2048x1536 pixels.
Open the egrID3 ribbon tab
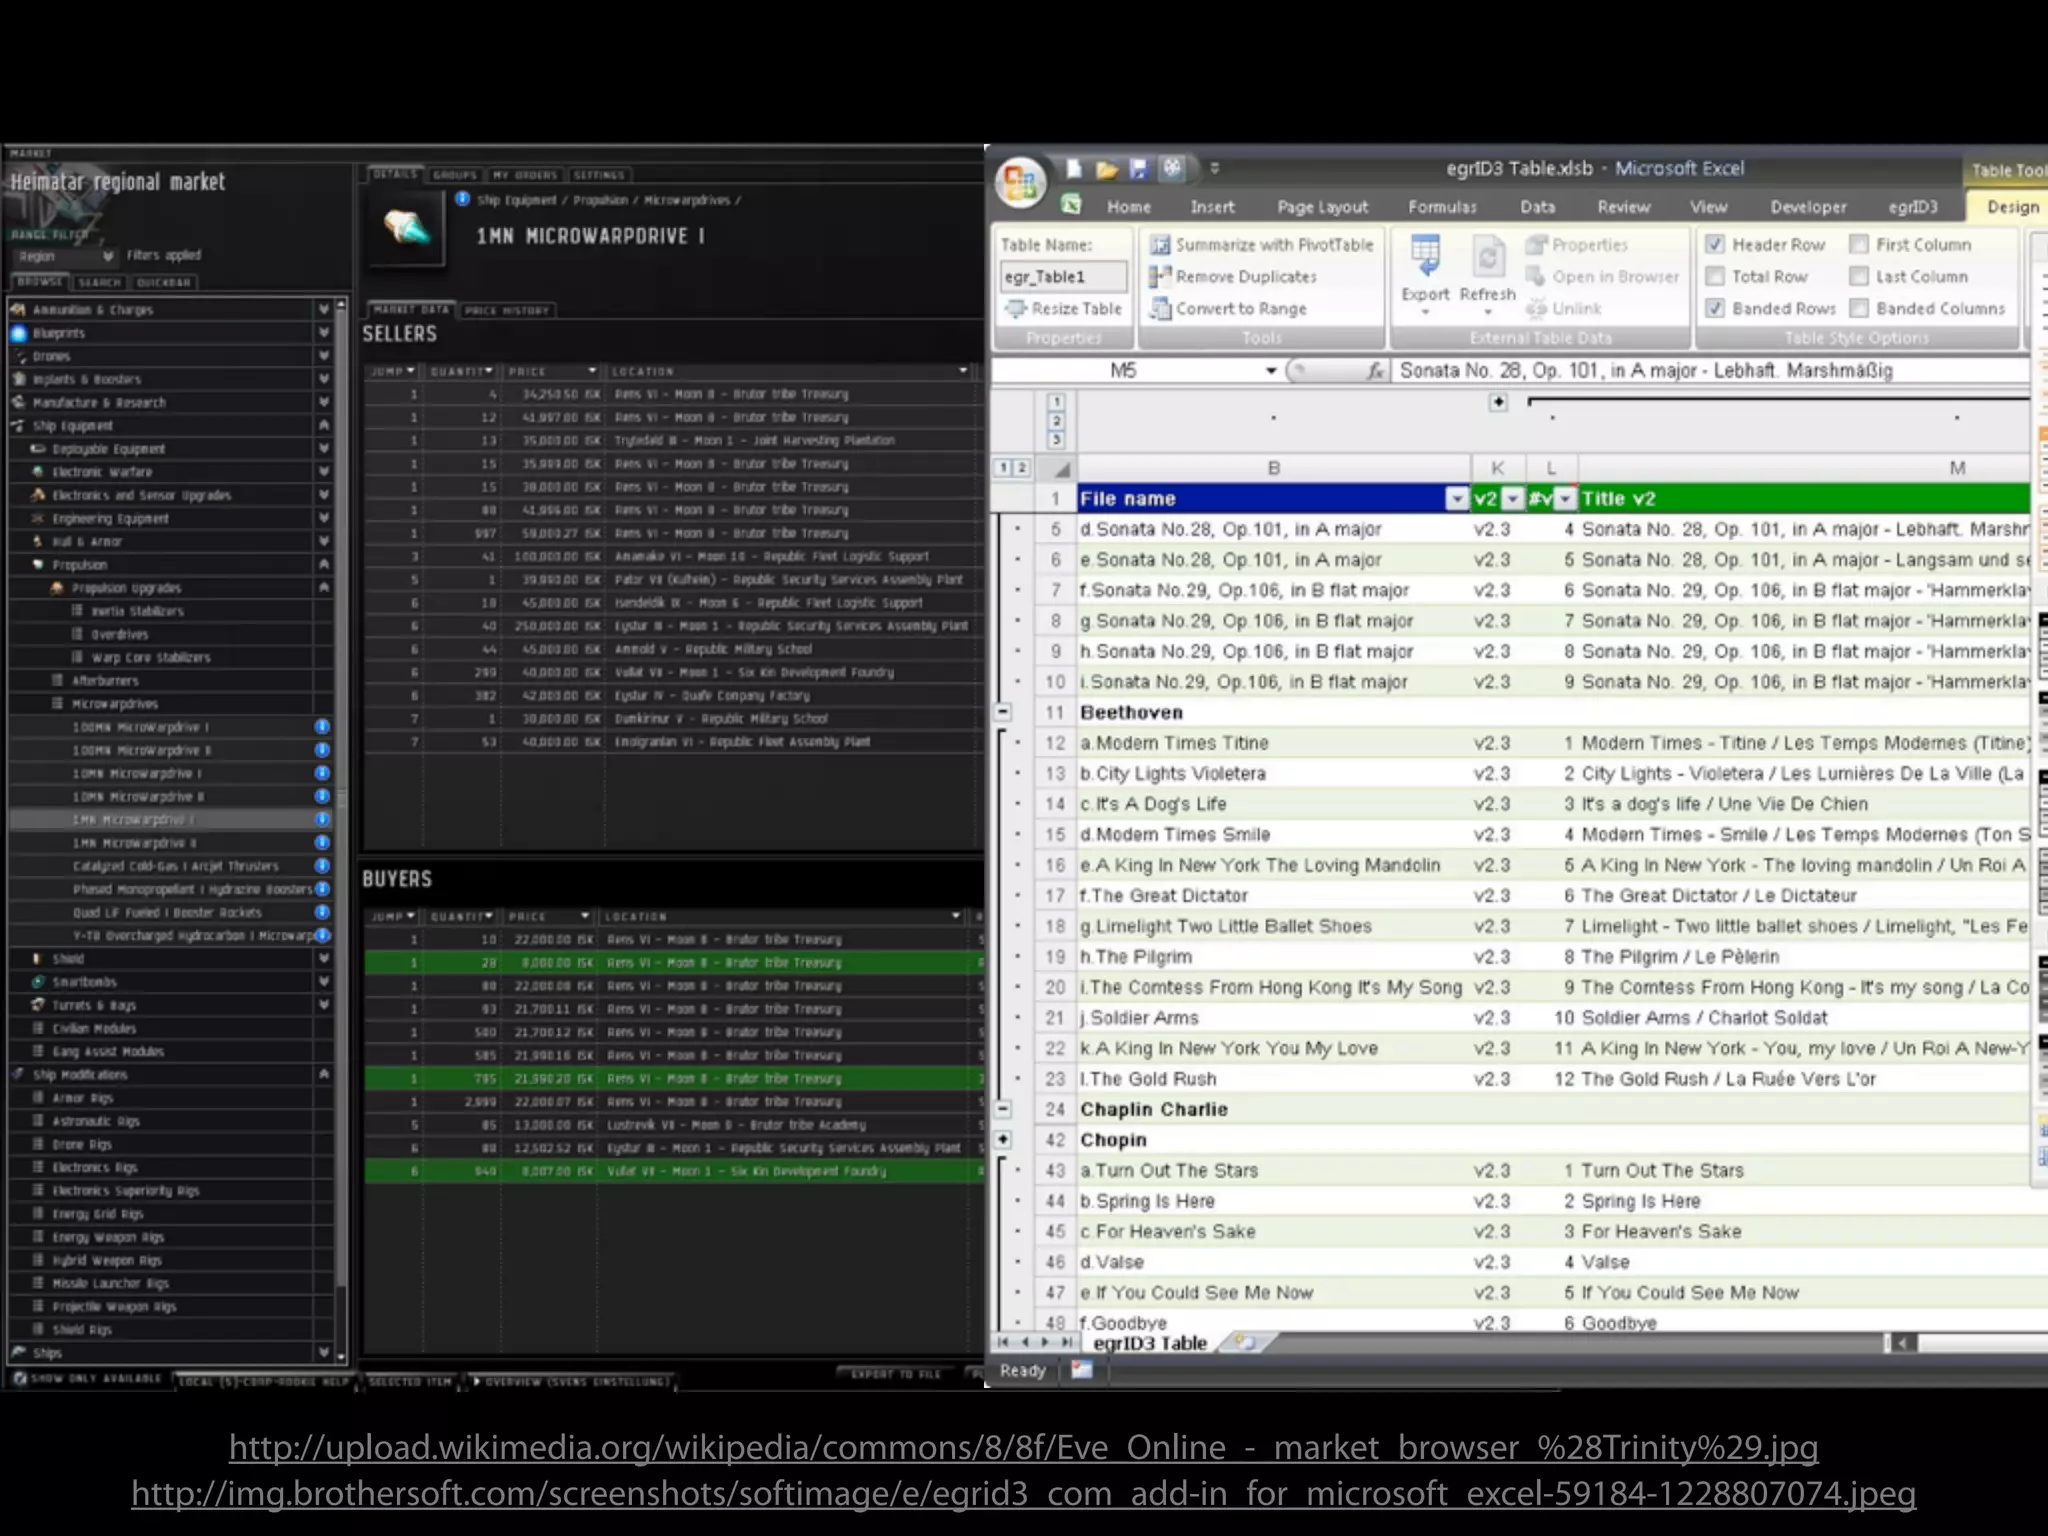tap(1913, 207)
